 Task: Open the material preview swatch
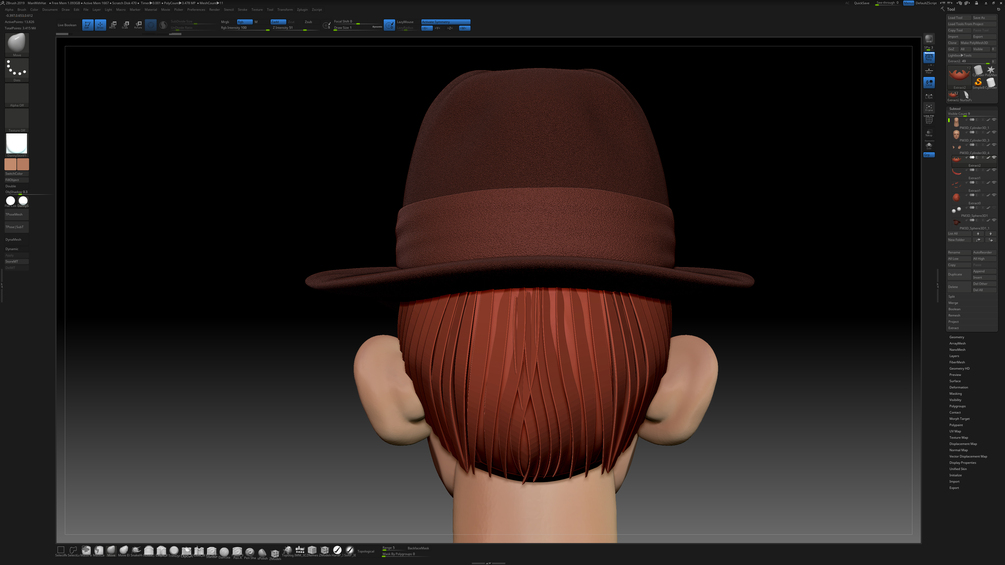tap(17, 143)
